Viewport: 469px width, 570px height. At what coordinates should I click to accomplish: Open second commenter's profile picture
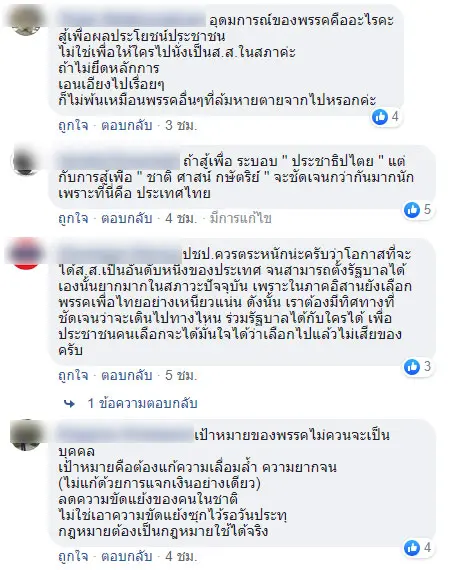[25, 160]
